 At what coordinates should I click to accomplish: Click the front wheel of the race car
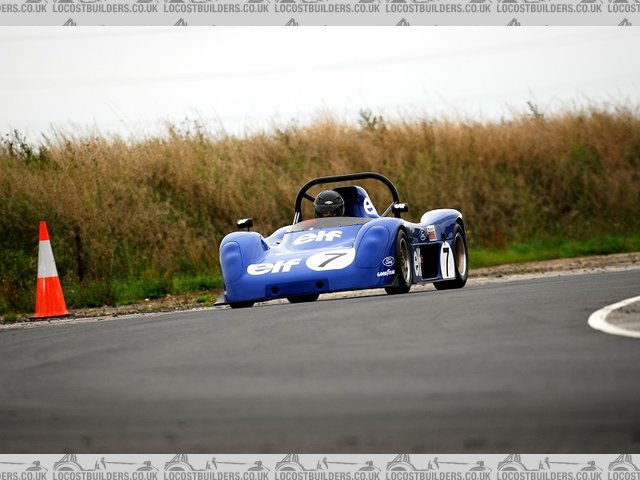point(401,263)
